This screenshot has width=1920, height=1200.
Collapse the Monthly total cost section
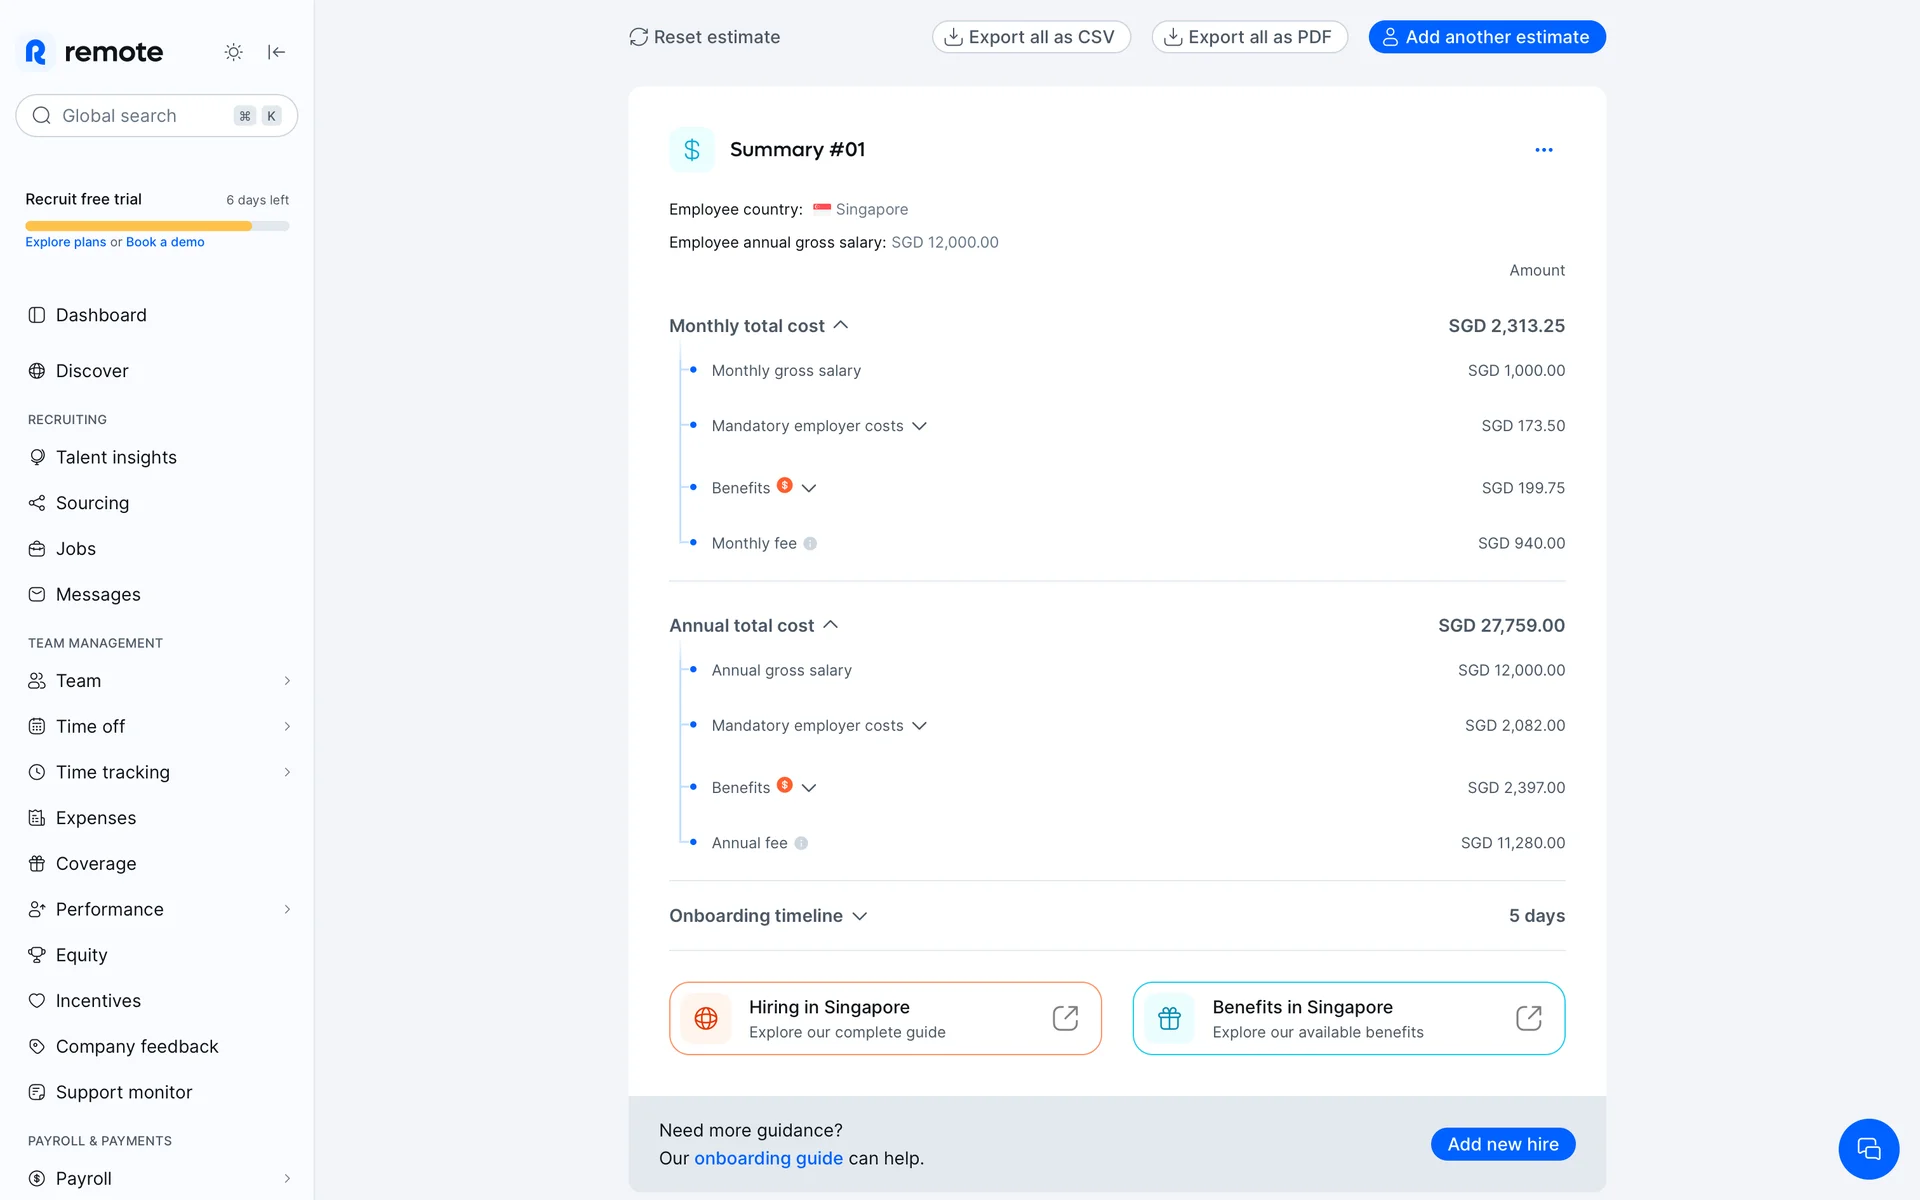point(841,325)
